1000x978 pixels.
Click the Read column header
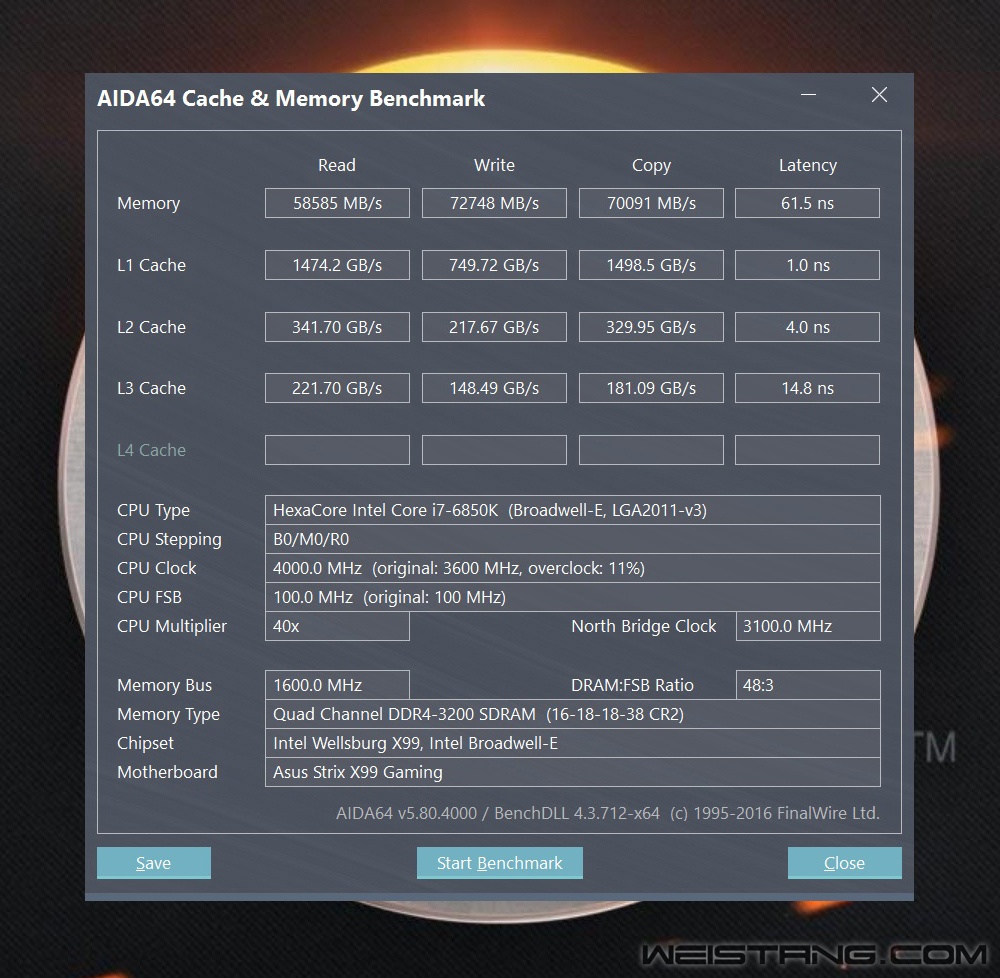click(337, 165)
